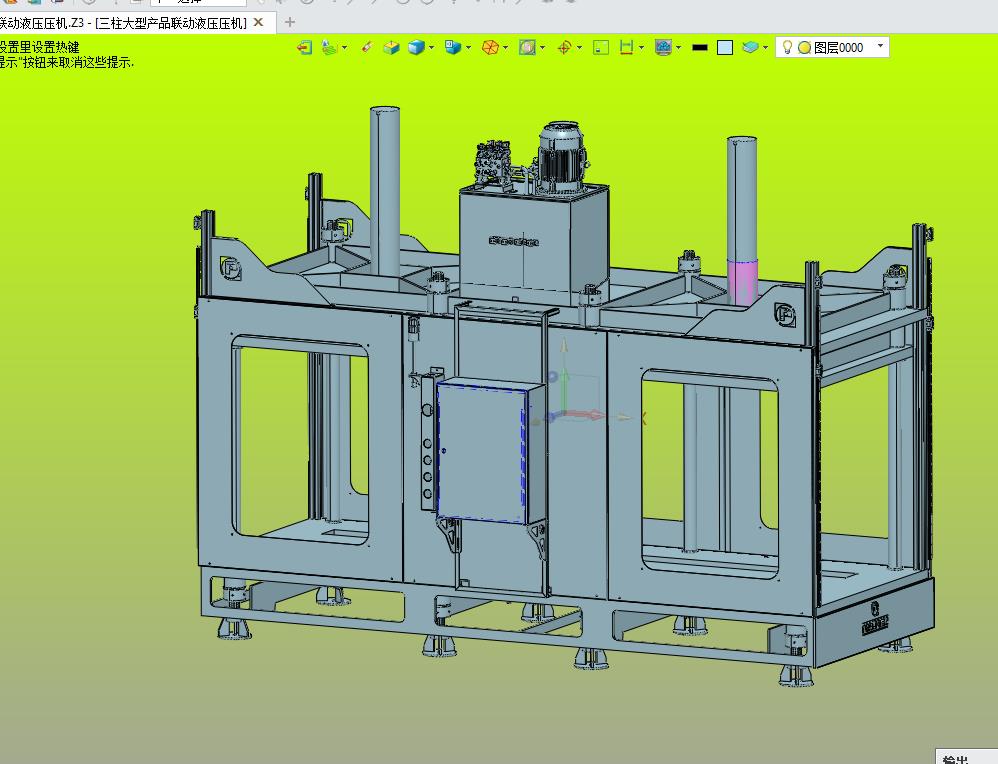Toggle the light bulb layer visibility icon
This screenshot has height=764, width=998.
787,47
